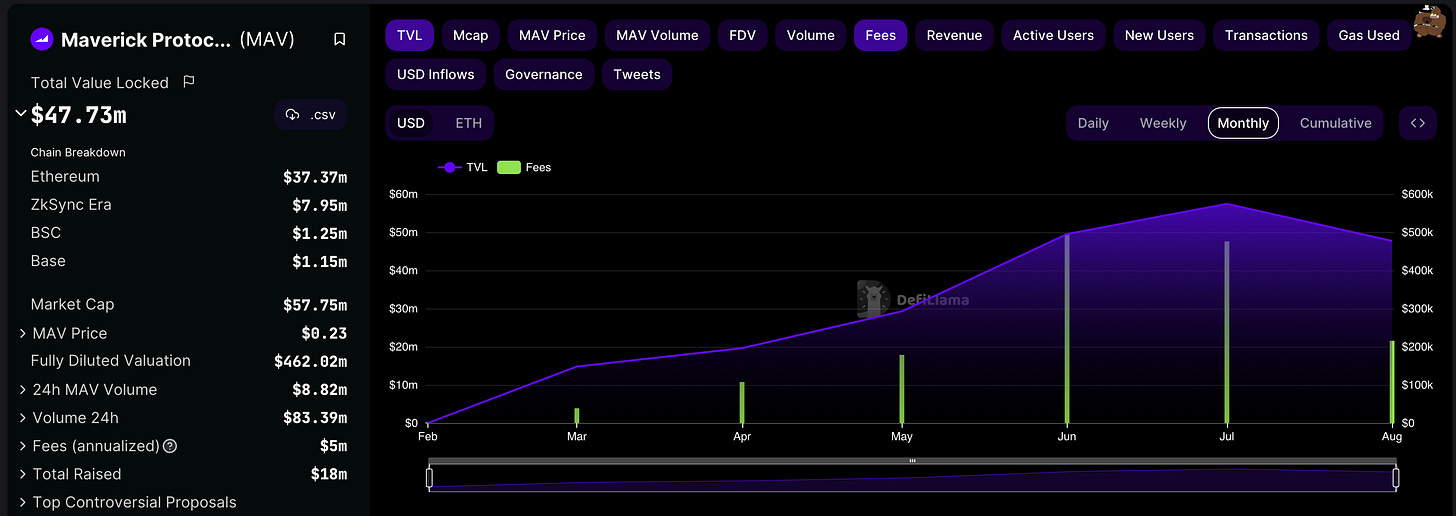Toggle the MAV Volume chart metric
The image size is (1456, 516).
pyautogui.click(x=657, y=35)
